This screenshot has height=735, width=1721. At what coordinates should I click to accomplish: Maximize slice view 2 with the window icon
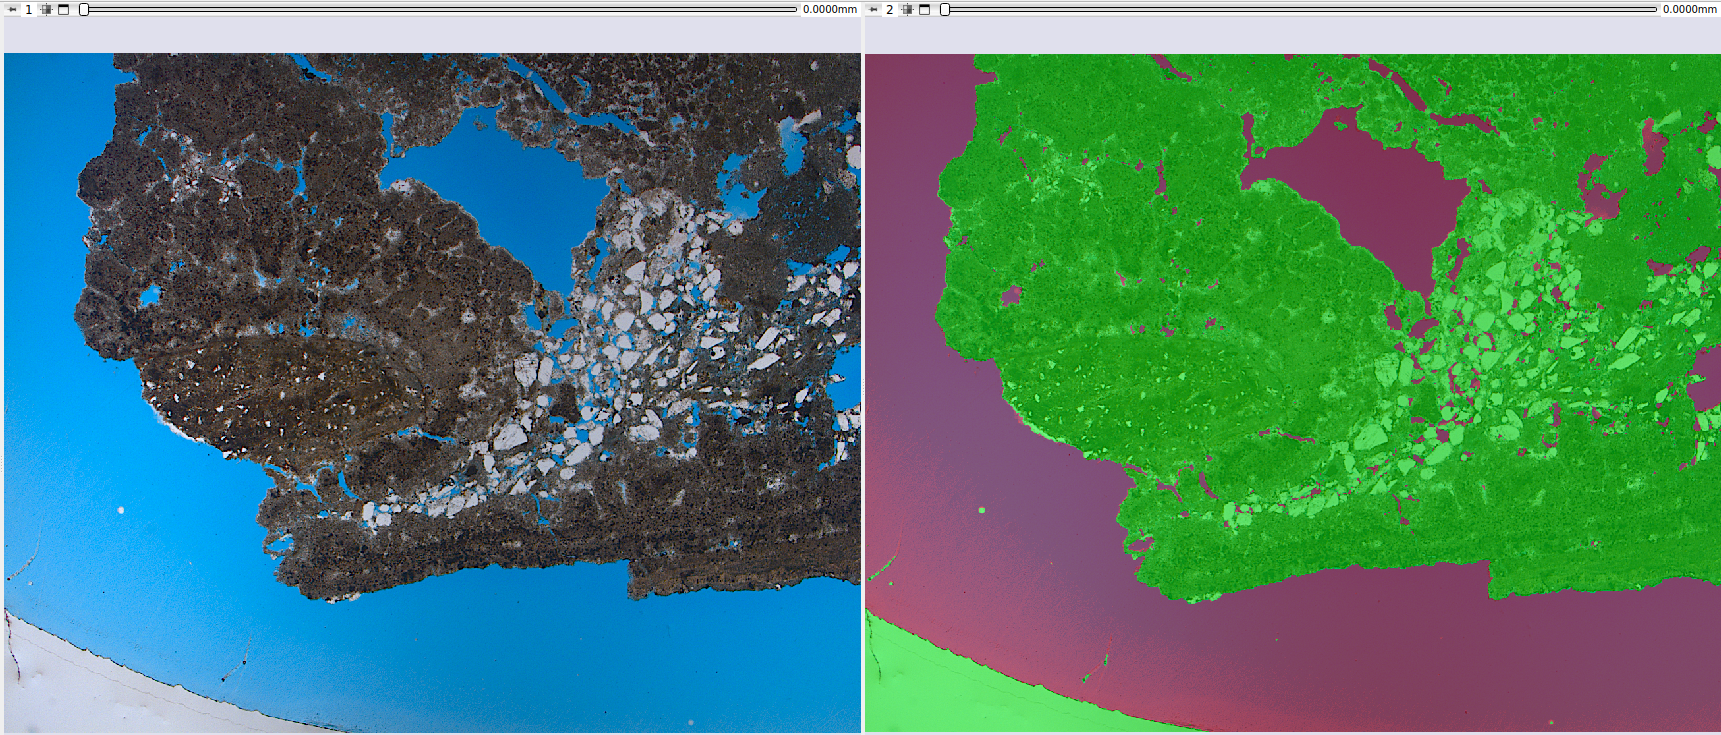(925, 9)
